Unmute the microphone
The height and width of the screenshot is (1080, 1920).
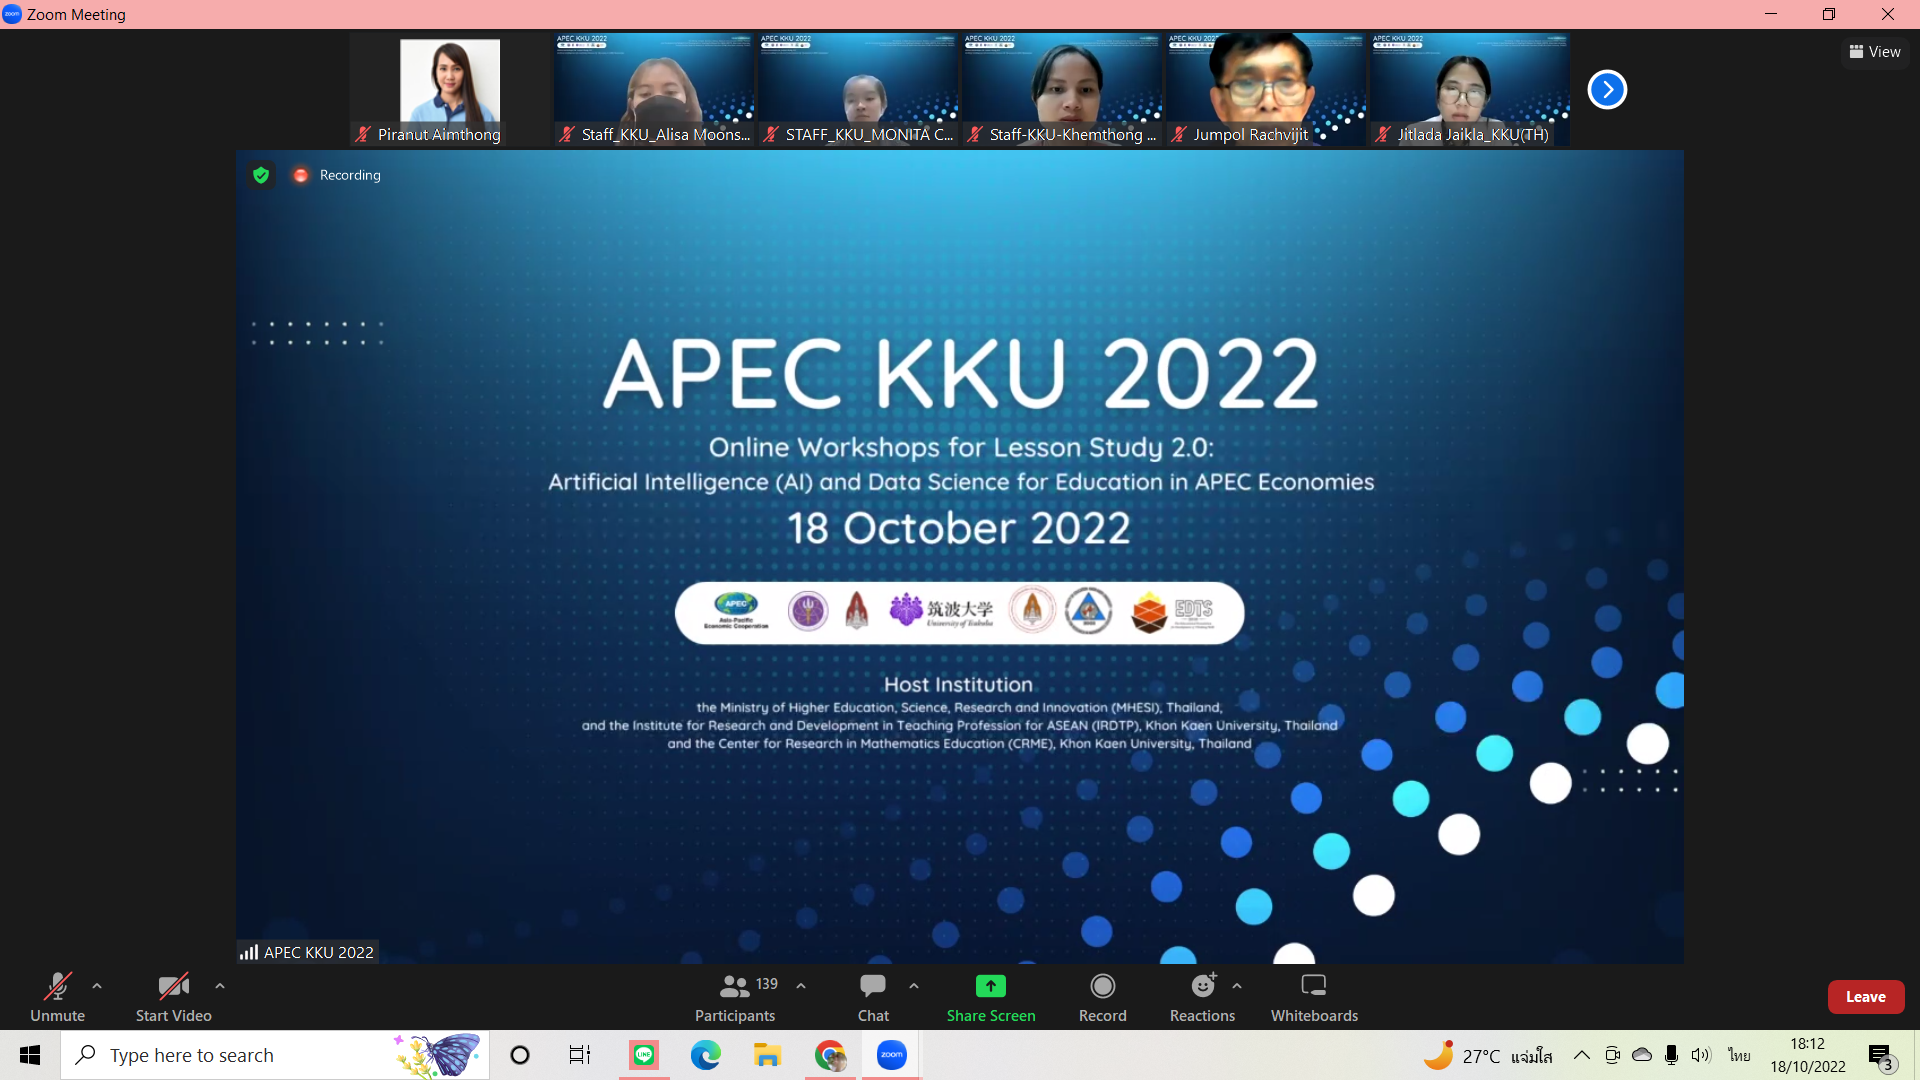[x=57, y=987]
